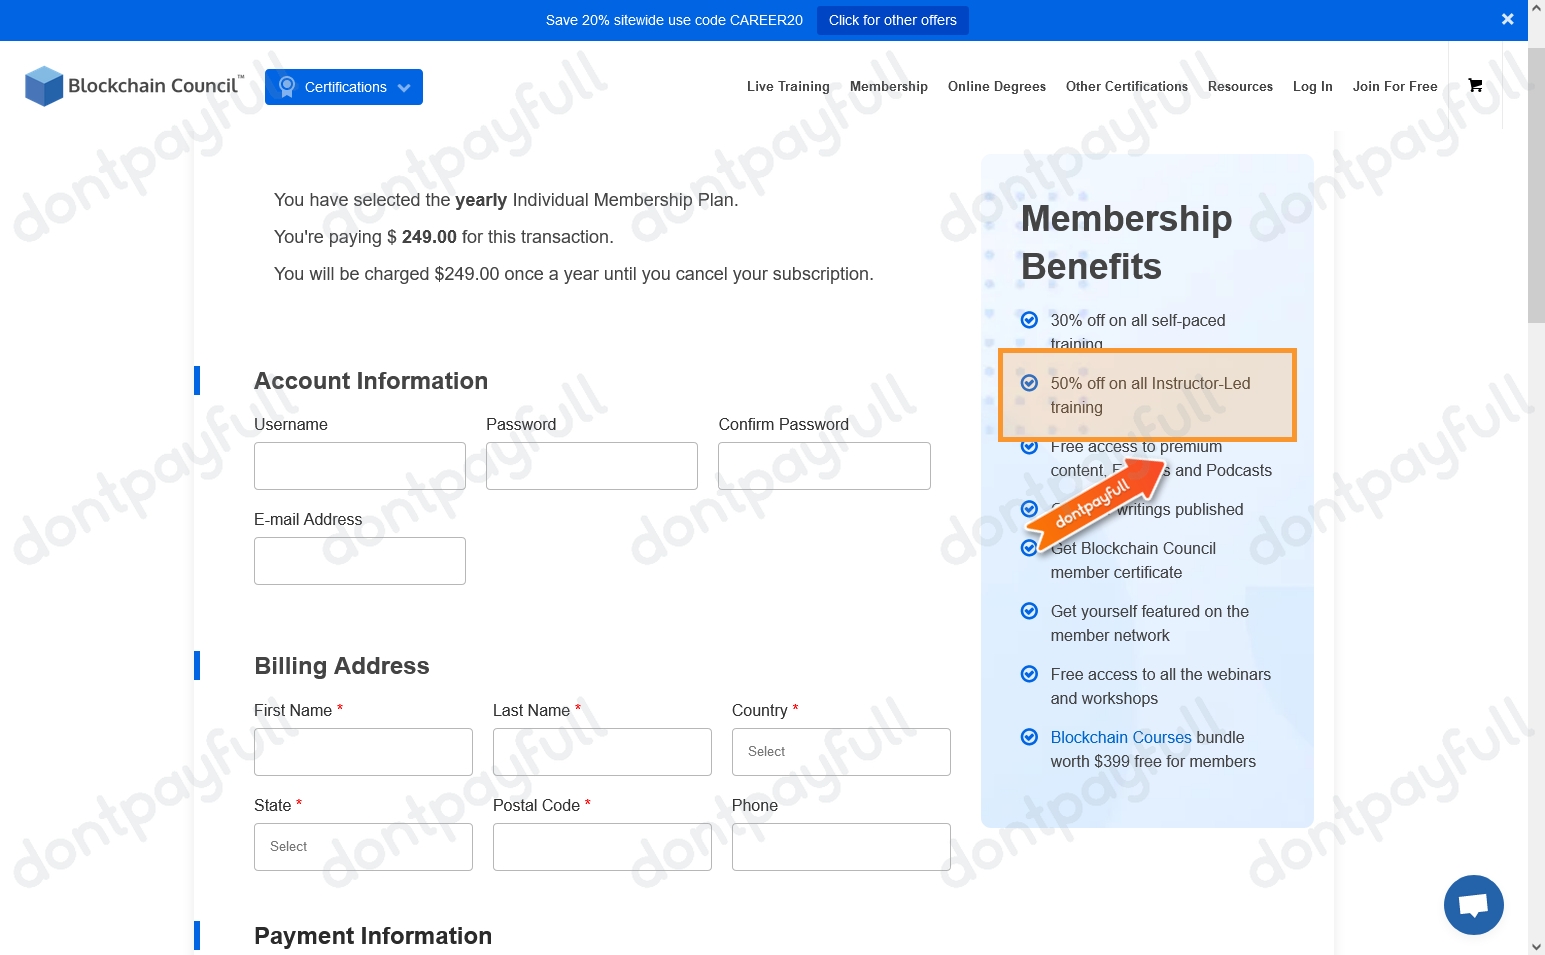Click checkmark beside Blockchain Courses bundle

pos(1029,737)
